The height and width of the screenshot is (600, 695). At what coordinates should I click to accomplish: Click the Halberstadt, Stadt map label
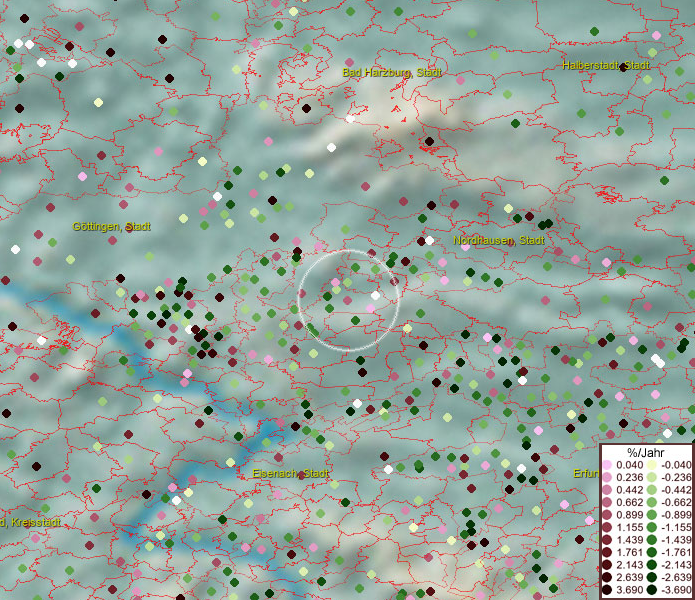click(x=605, y=65)
